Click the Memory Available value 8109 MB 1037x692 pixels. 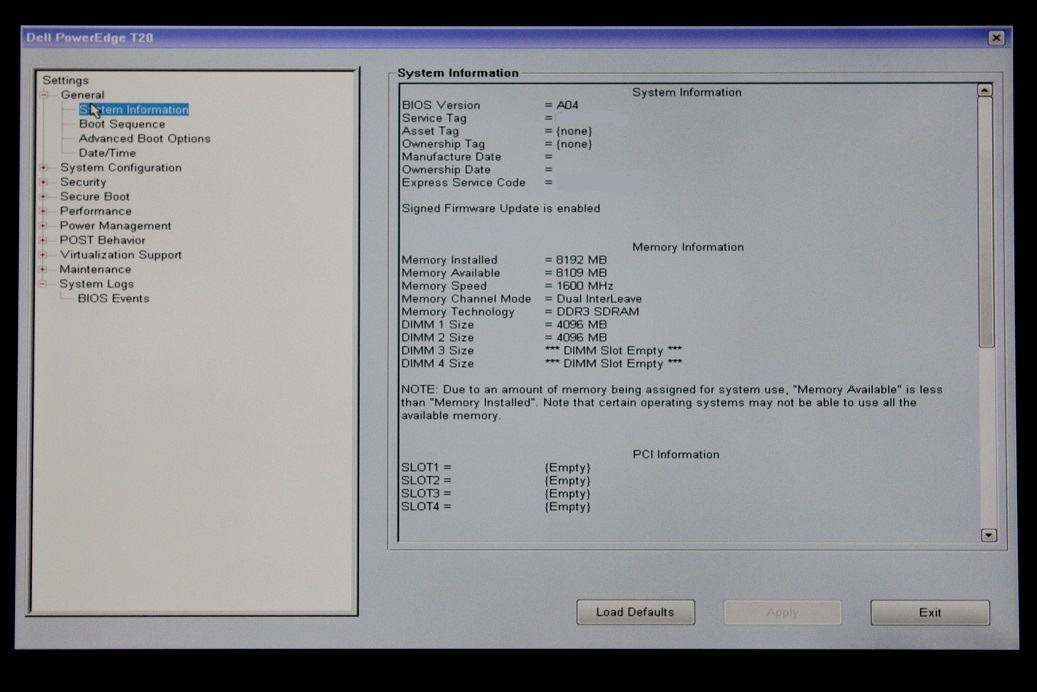[x=581, y=273]
